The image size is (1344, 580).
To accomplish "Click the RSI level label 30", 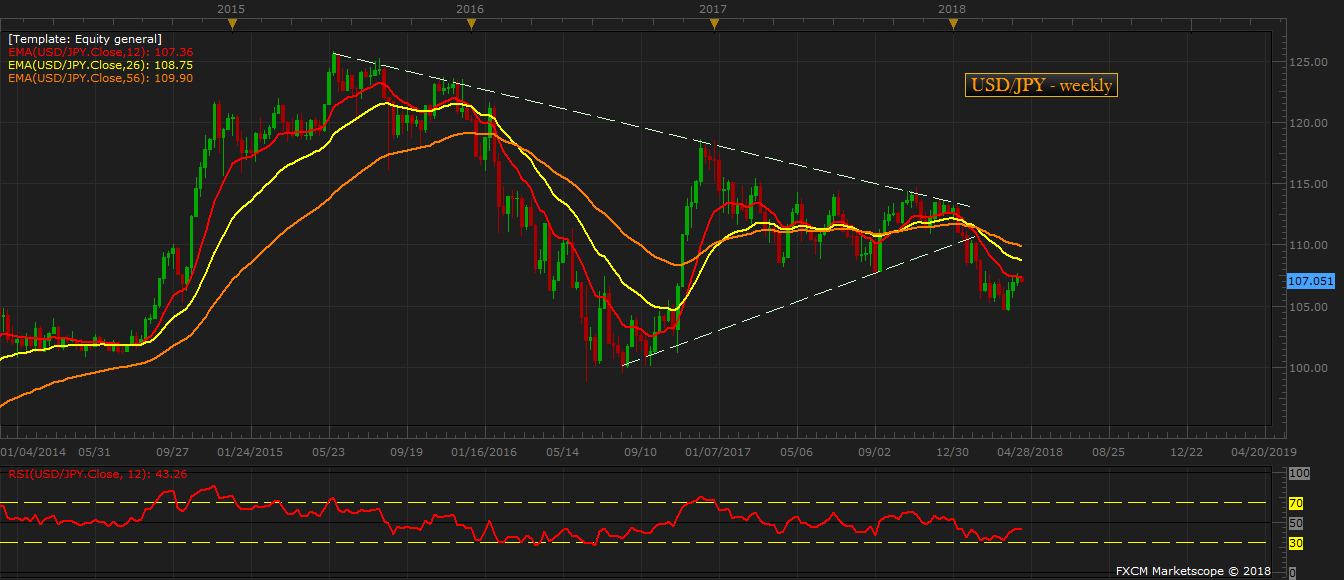I will point(1294,543).
